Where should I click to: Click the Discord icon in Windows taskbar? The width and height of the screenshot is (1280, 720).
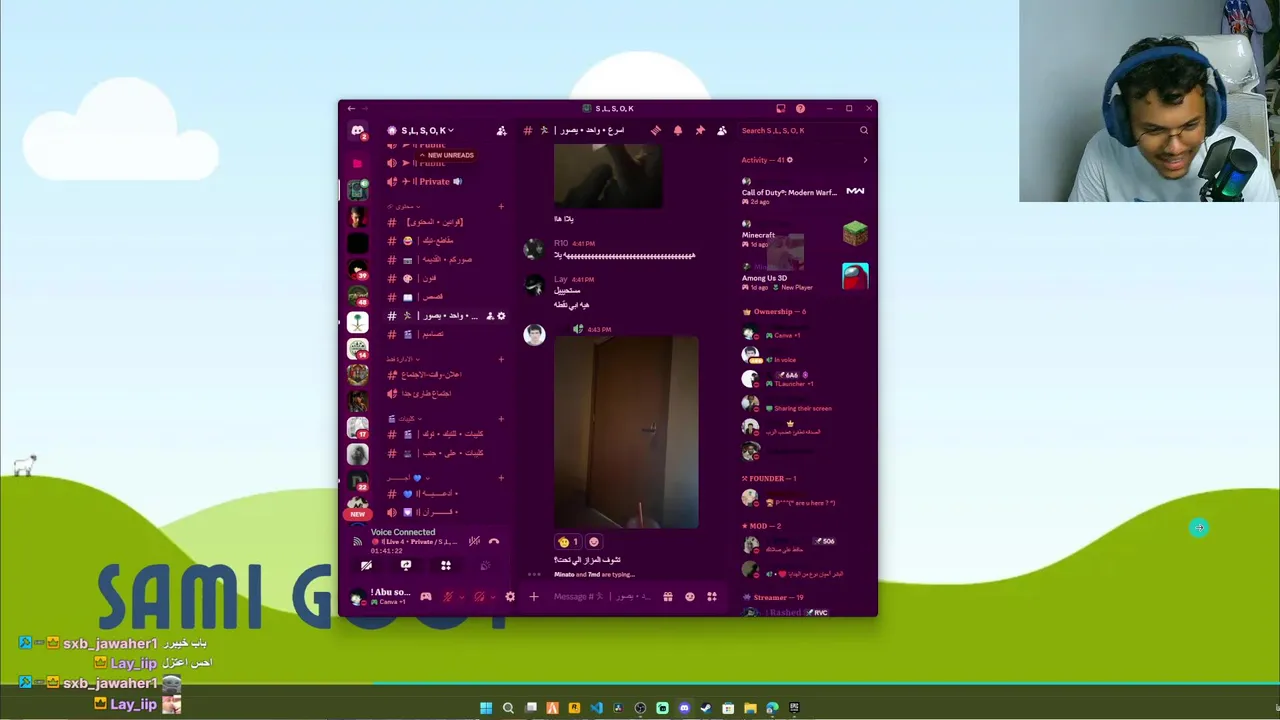click(x=684, y=708)
